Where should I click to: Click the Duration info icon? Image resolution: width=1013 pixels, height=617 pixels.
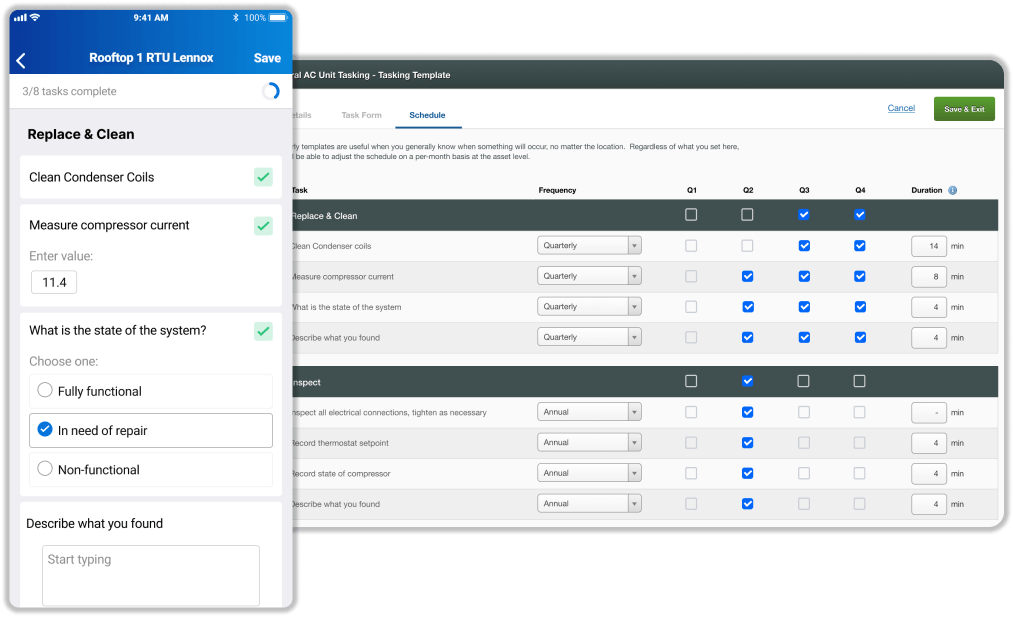tap(952, 190)
